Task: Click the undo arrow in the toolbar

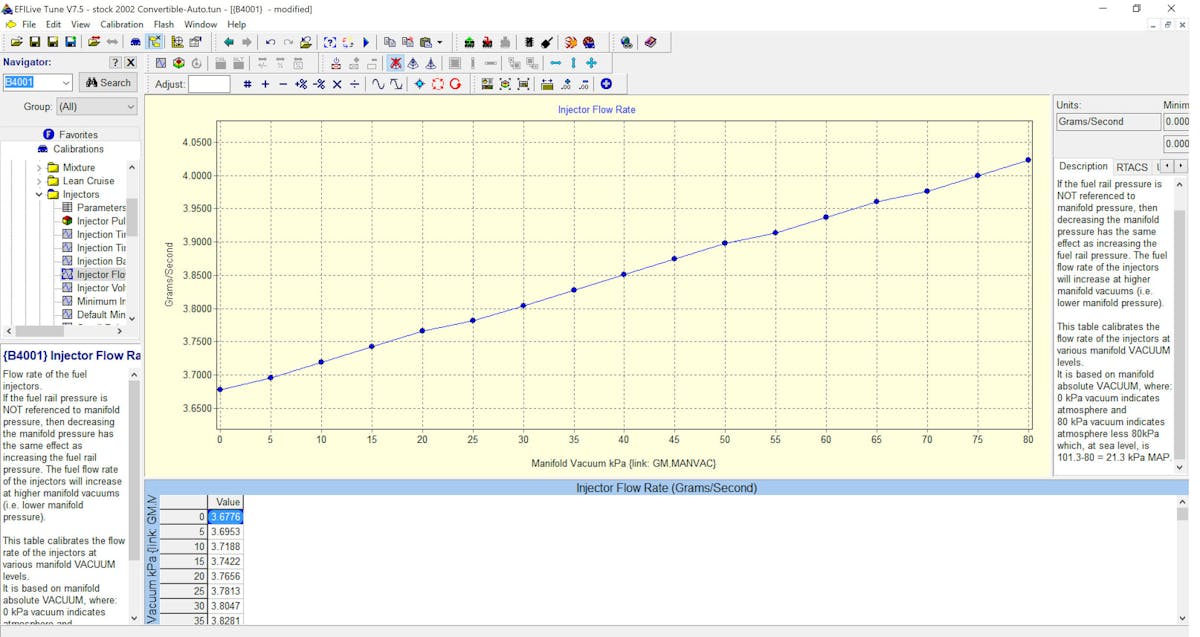Action: click(x=270, y=42)
